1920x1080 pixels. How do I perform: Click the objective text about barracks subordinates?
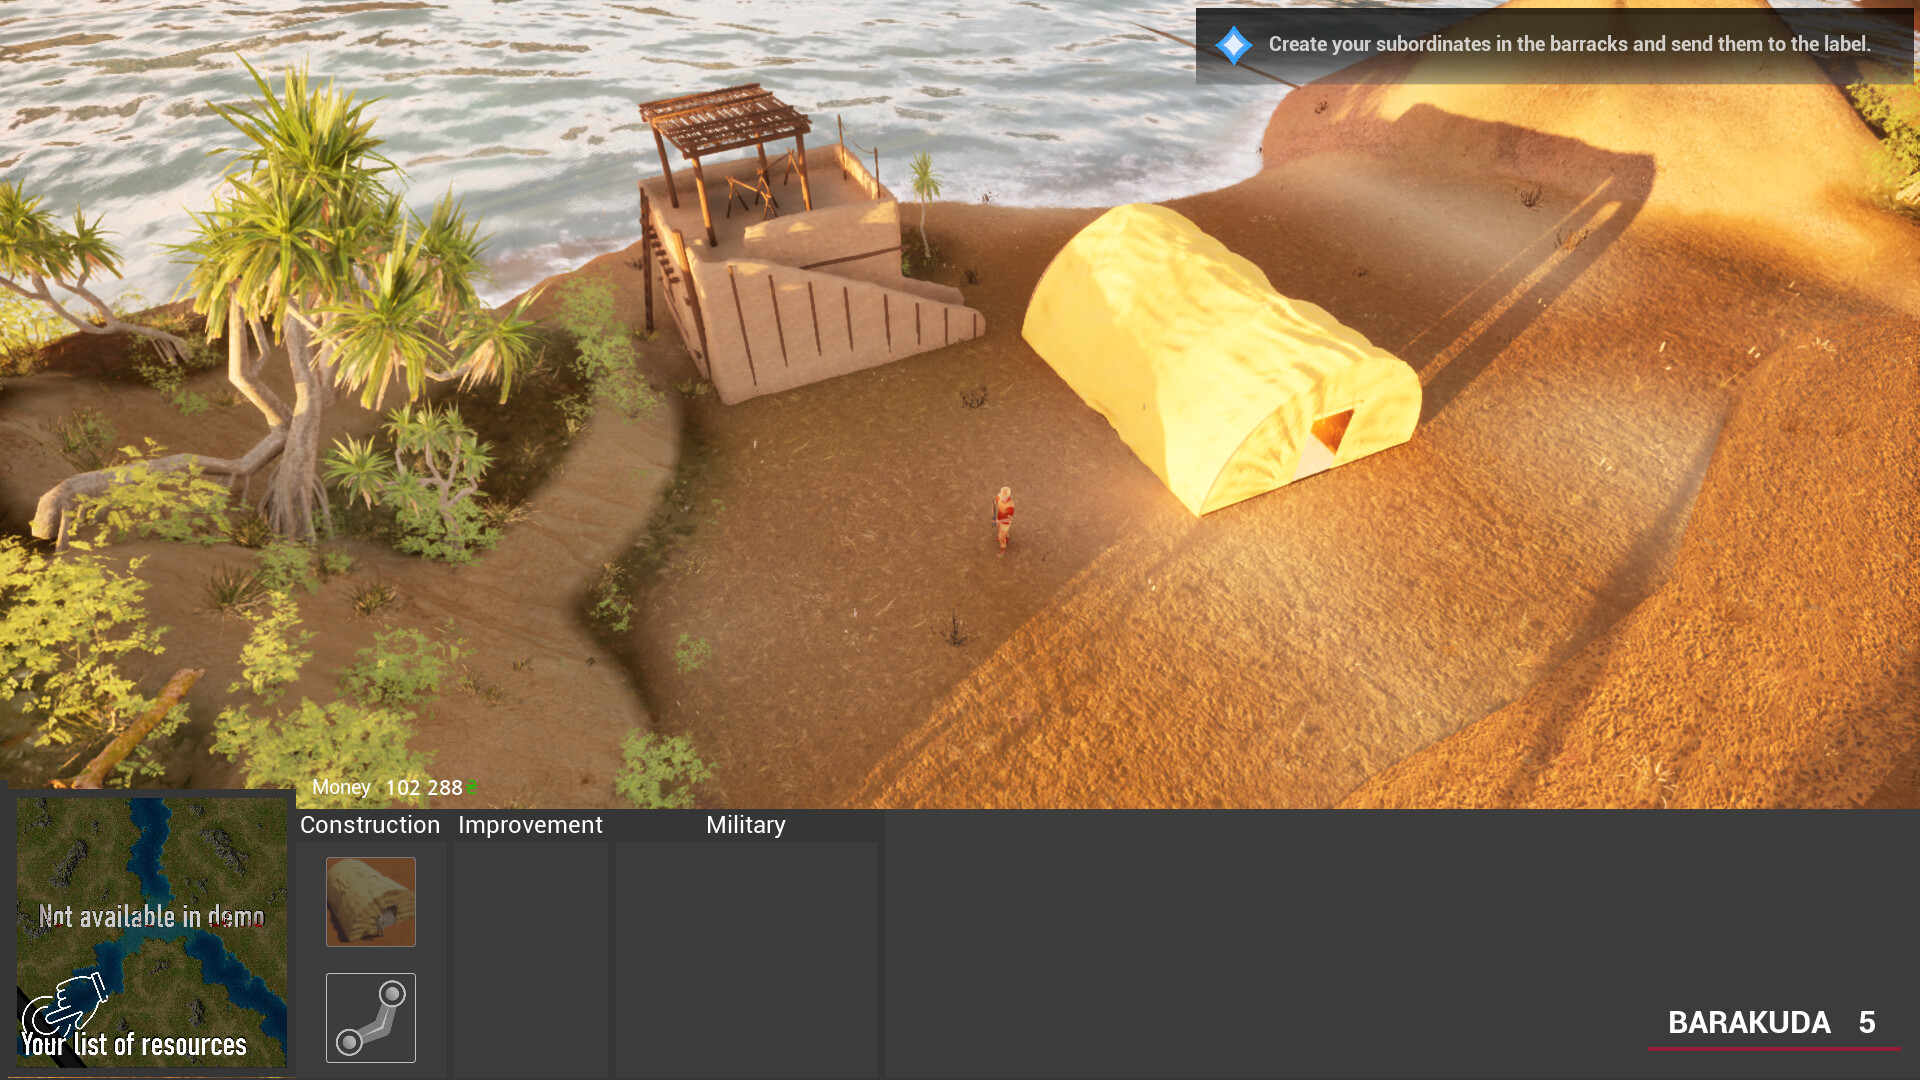tap(1568, 44)
